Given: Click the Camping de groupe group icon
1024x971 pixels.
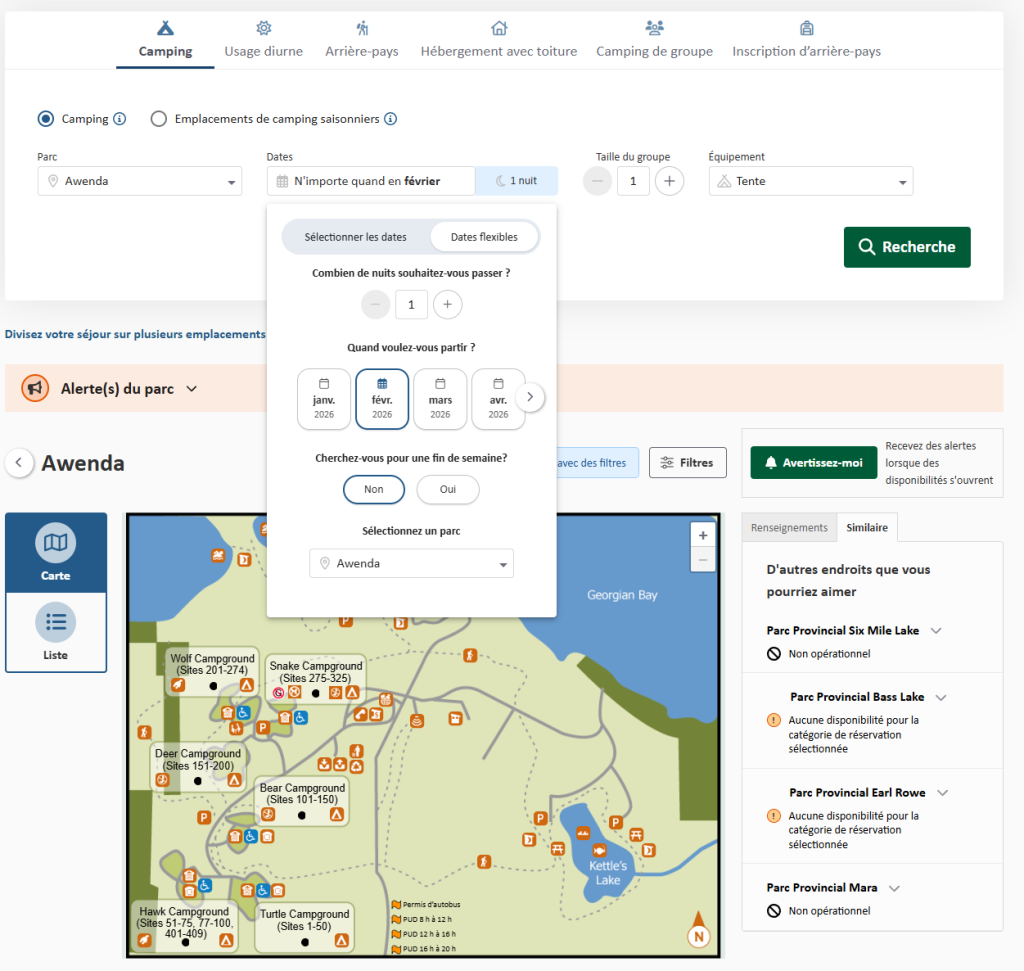Looking at the screenshot, I should point(654,29).
